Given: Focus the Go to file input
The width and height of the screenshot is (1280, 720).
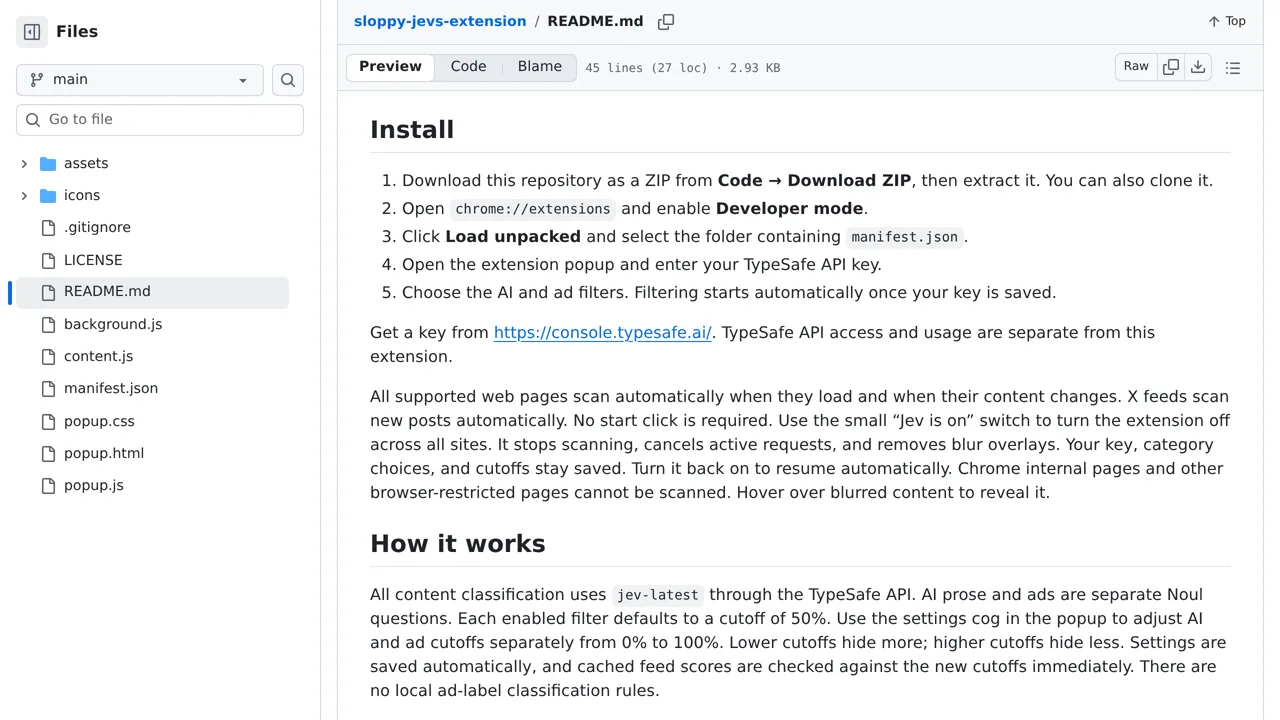Looking at the screenshot, I should coord(160,119).
